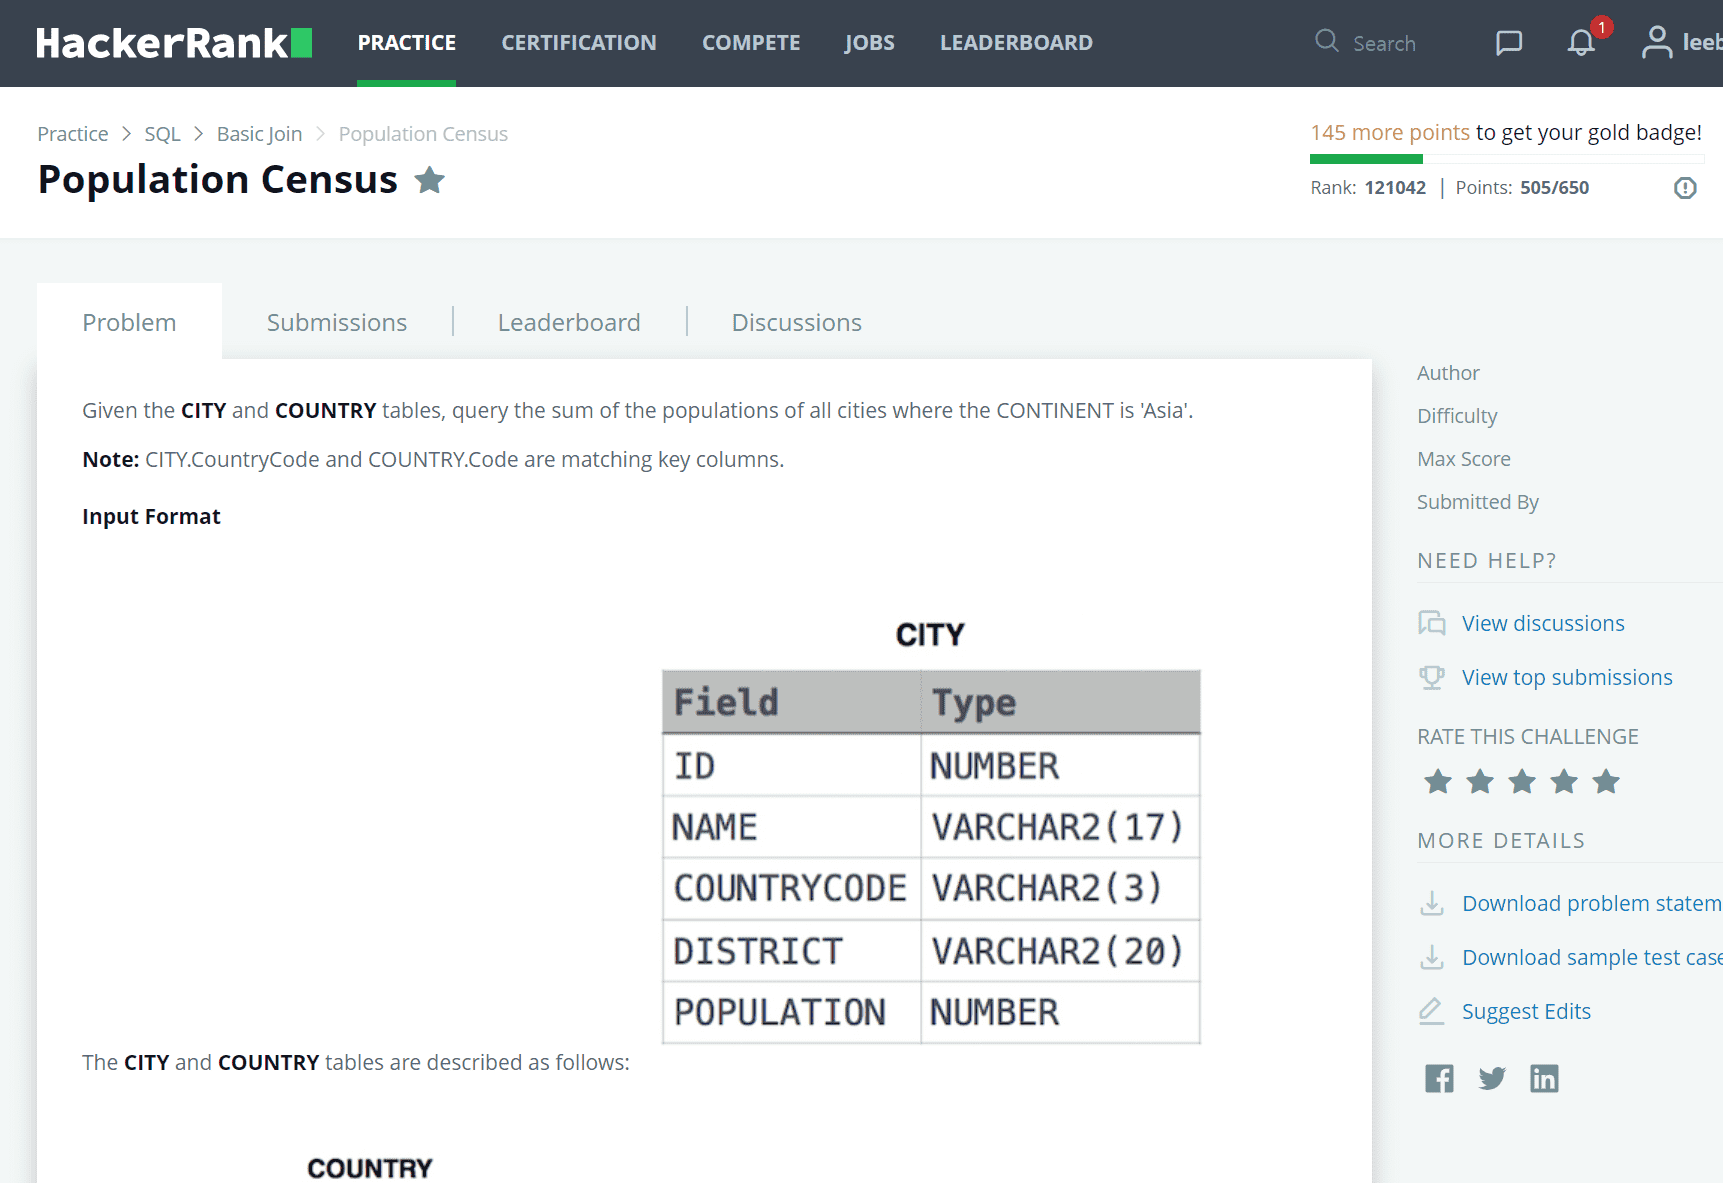Switch to the Discussions tab
The image size is (1723, 1183).
[x=797, y=322]
